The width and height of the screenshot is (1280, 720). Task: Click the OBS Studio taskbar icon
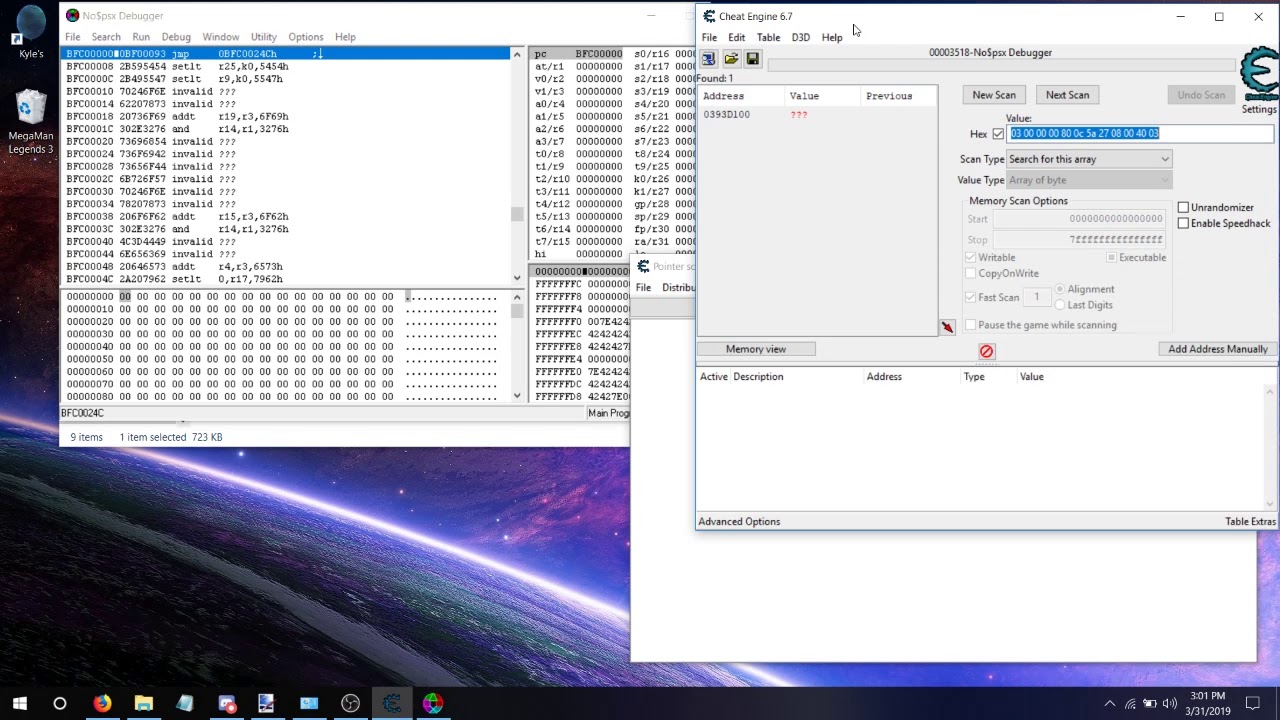(350, 704)
